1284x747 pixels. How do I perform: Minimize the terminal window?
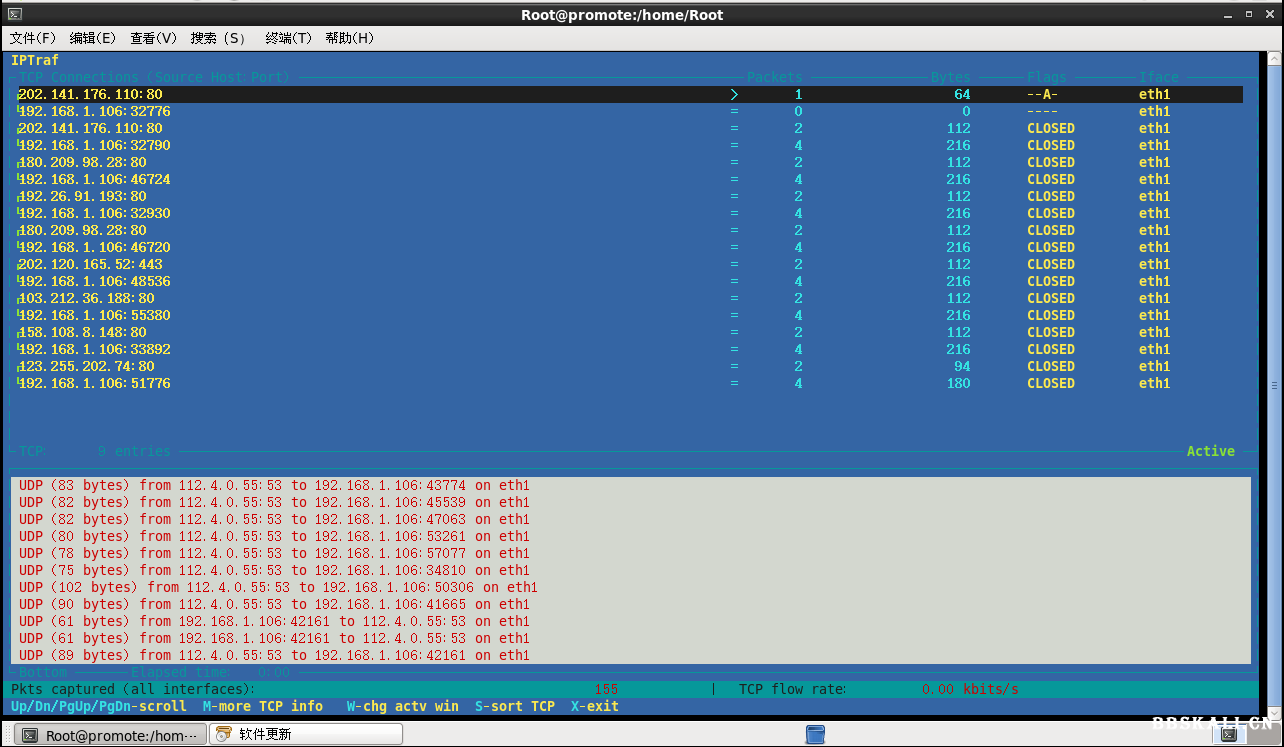pos(1230,14)
